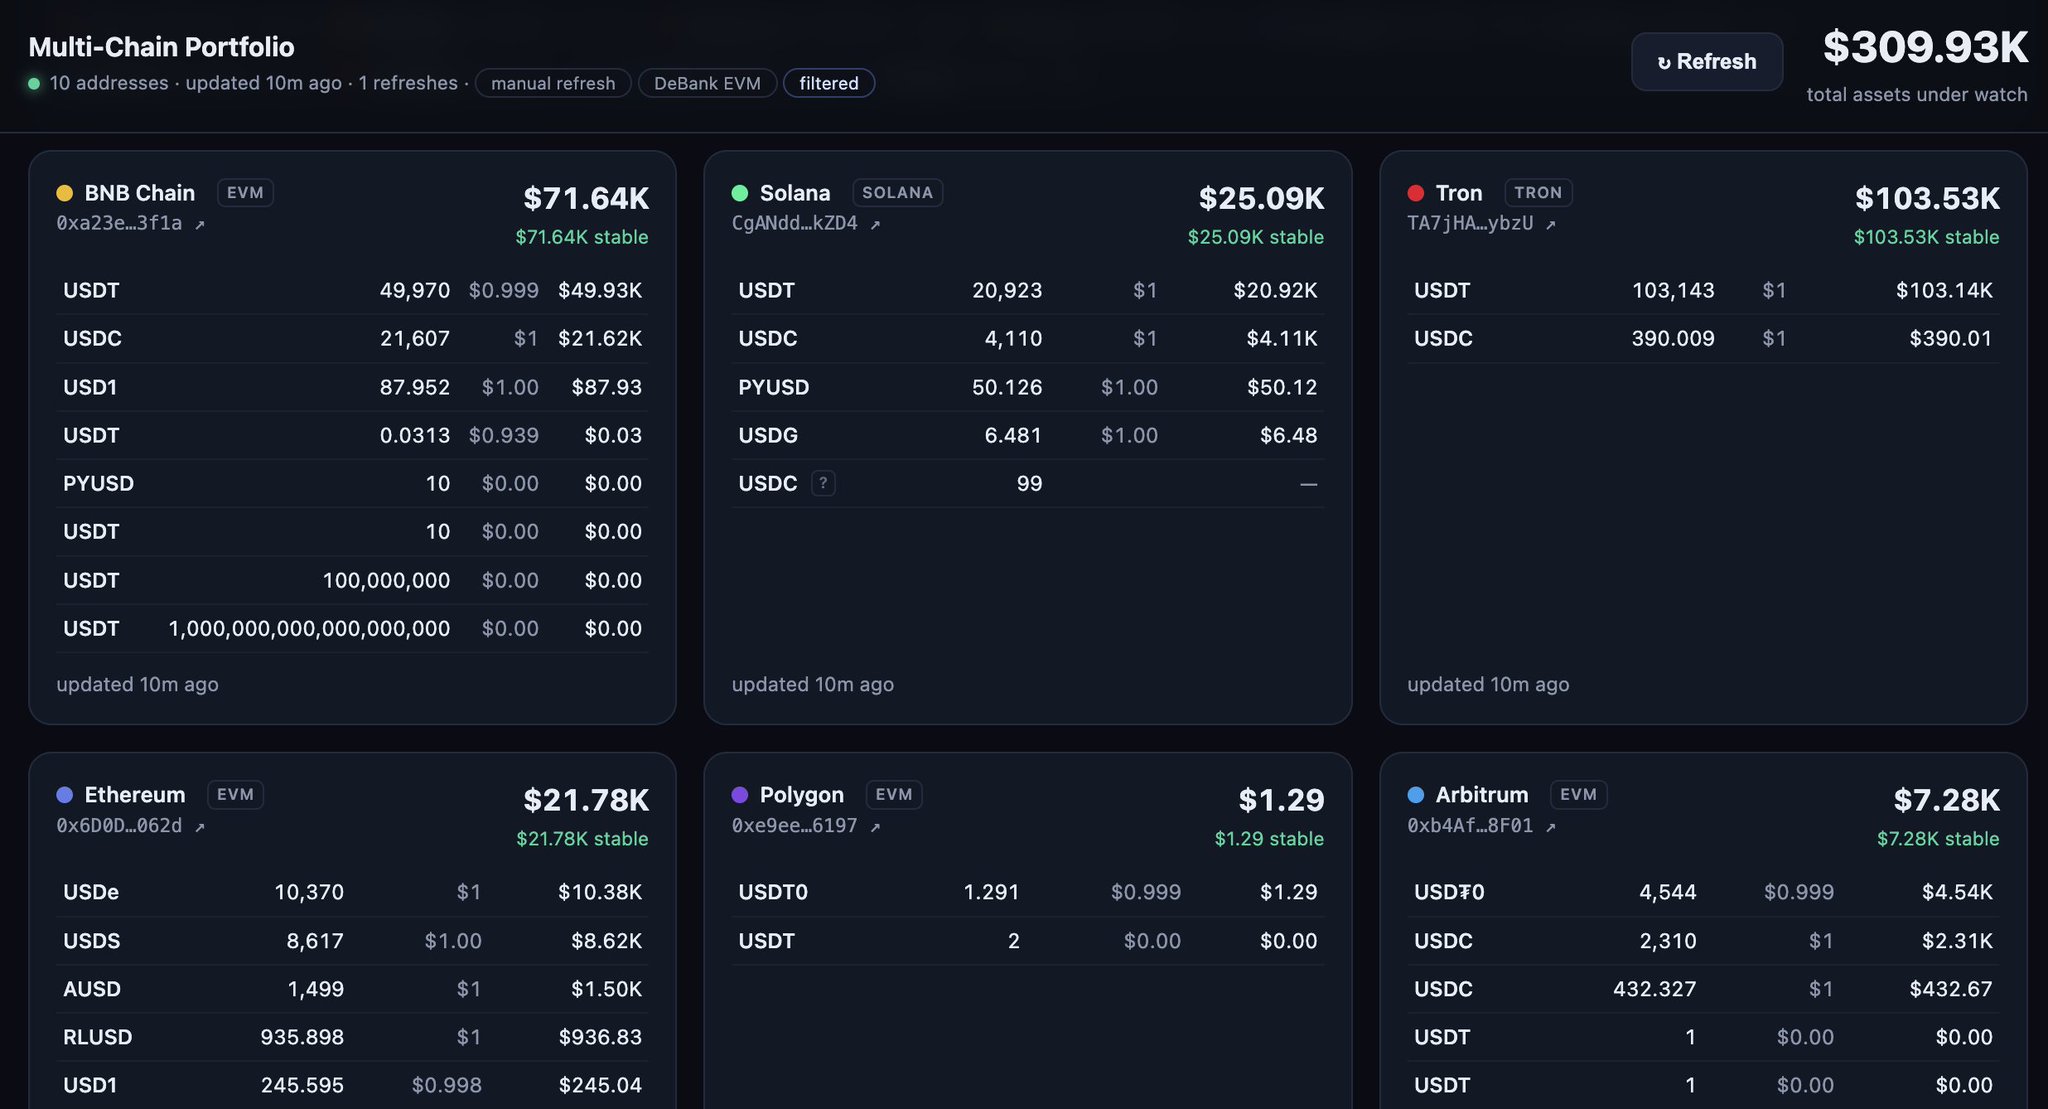Click the EVM tag on Polygon card
Screen dimensions: 2048x1109
pos(893,795)
